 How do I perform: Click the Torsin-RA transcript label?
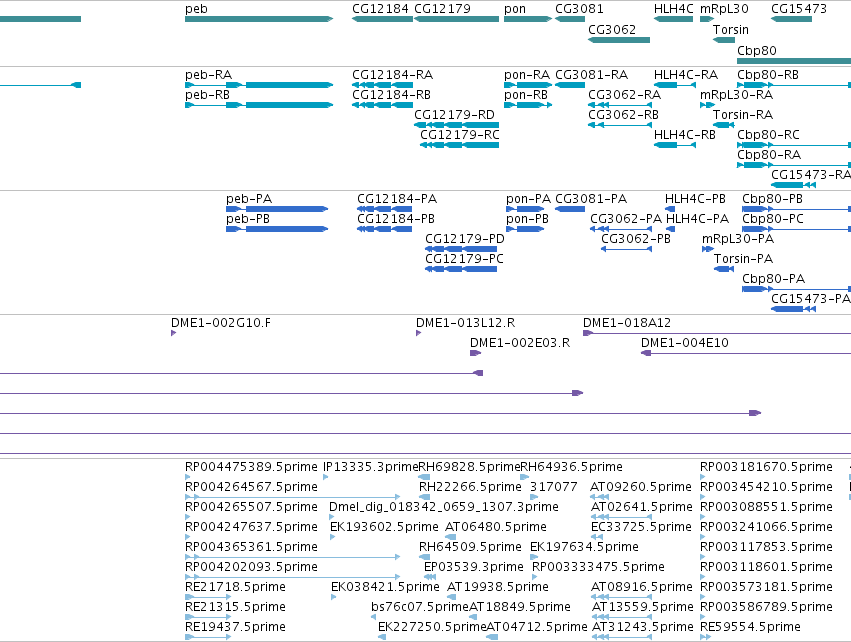743,115
